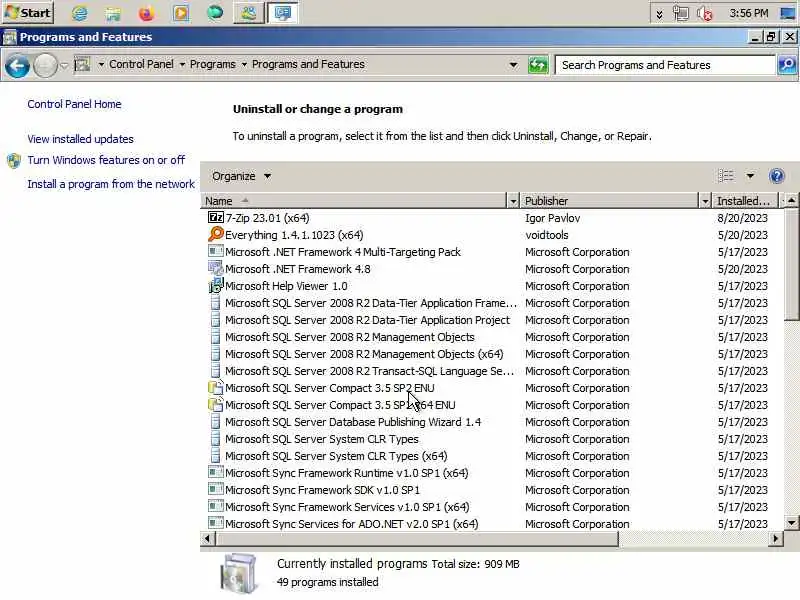Click the Forward navigation arrow
Screen dimensions: 800x600
coord(45,66)
